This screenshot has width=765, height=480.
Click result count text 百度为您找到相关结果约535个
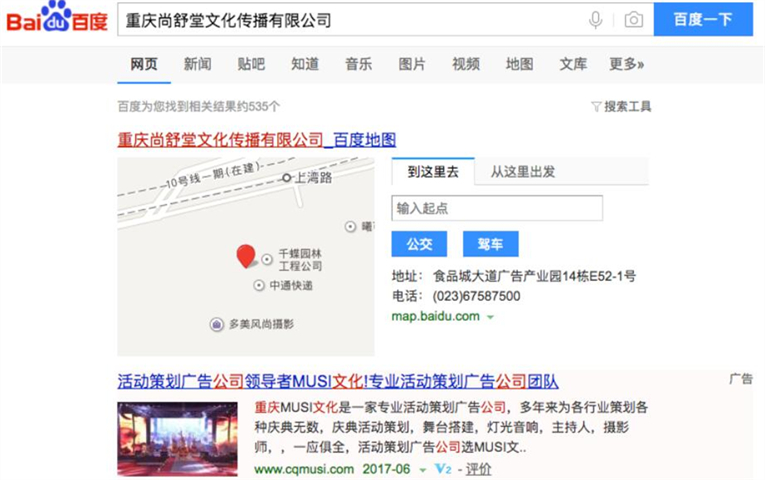199,106
